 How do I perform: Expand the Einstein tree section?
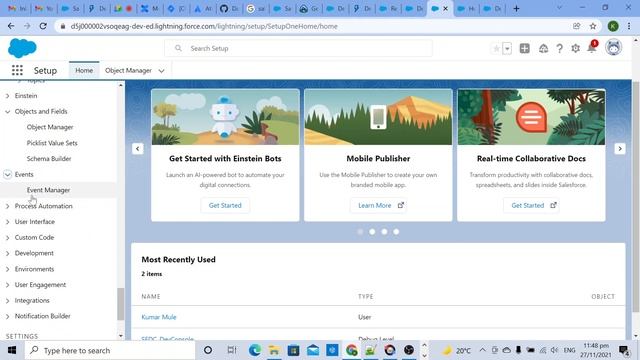7,96
